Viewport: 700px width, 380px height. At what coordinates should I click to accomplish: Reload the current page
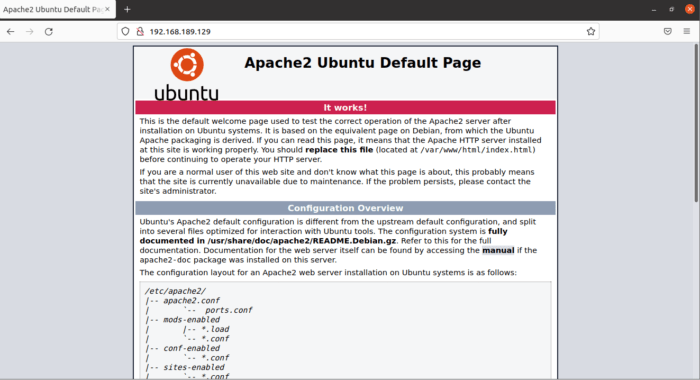pyautogui.click(x=49, y=32)
